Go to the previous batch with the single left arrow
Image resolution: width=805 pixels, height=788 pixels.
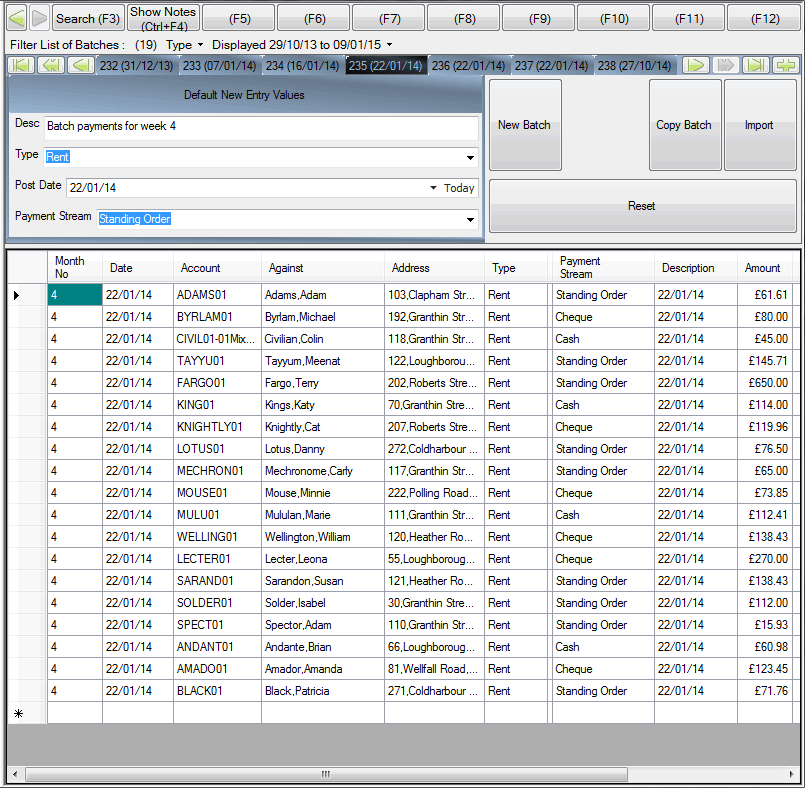click(81, 65)
